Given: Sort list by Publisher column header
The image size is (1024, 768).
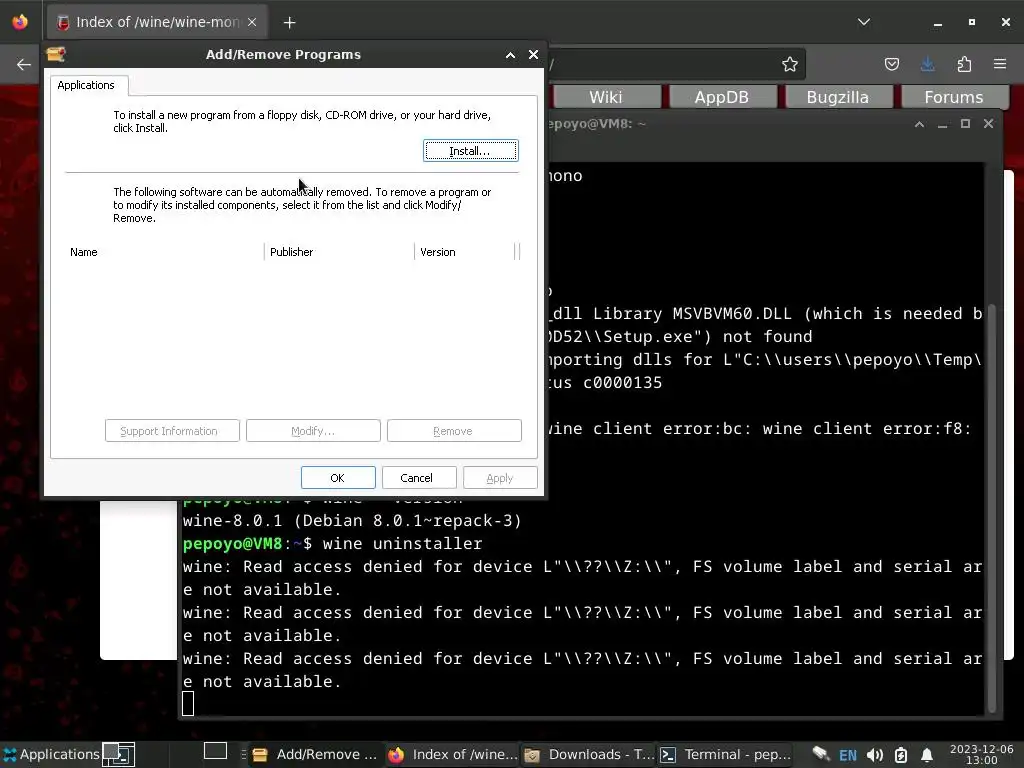Looking at the screenshot, I should [x=339, y=252].
